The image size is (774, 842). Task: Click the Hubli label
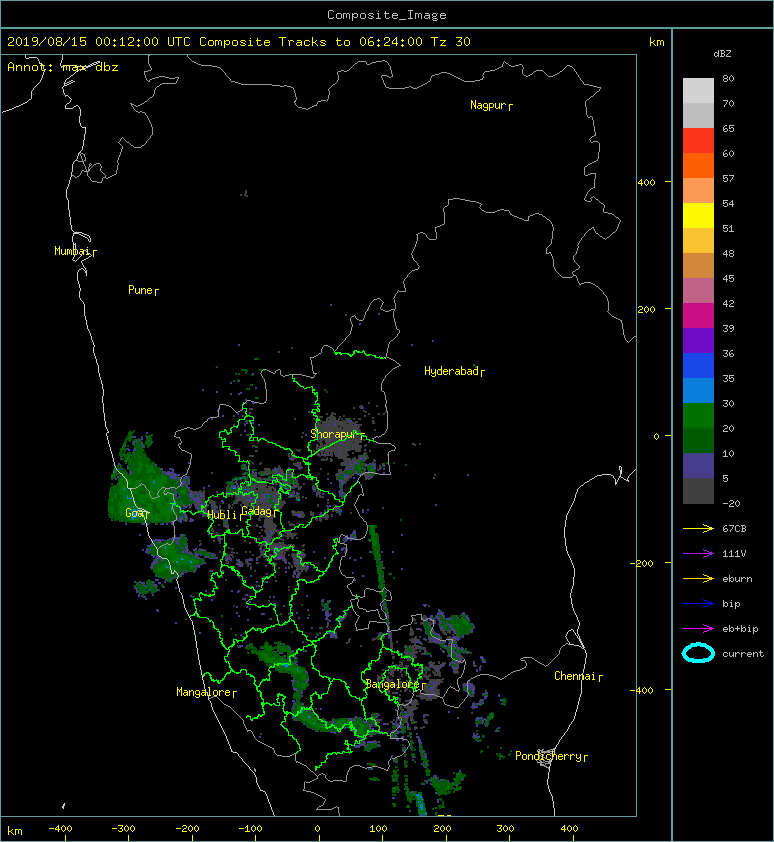click(222, 515)
